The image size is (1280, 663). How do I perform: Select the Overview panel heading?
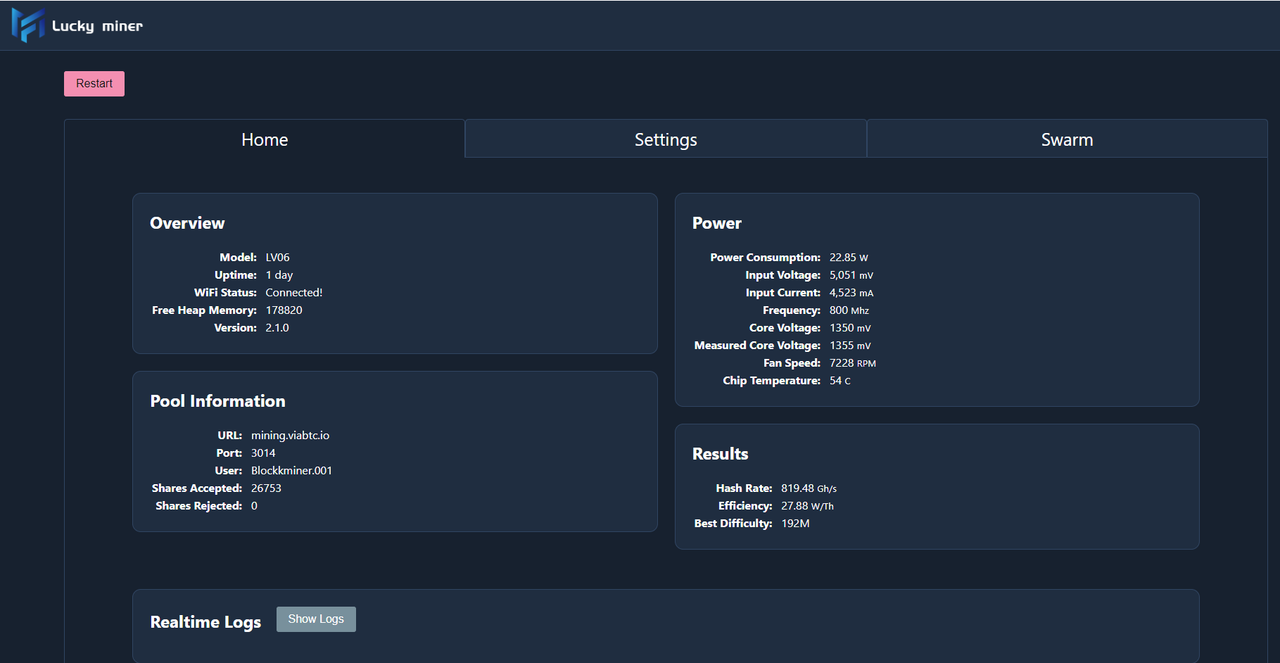187,223
